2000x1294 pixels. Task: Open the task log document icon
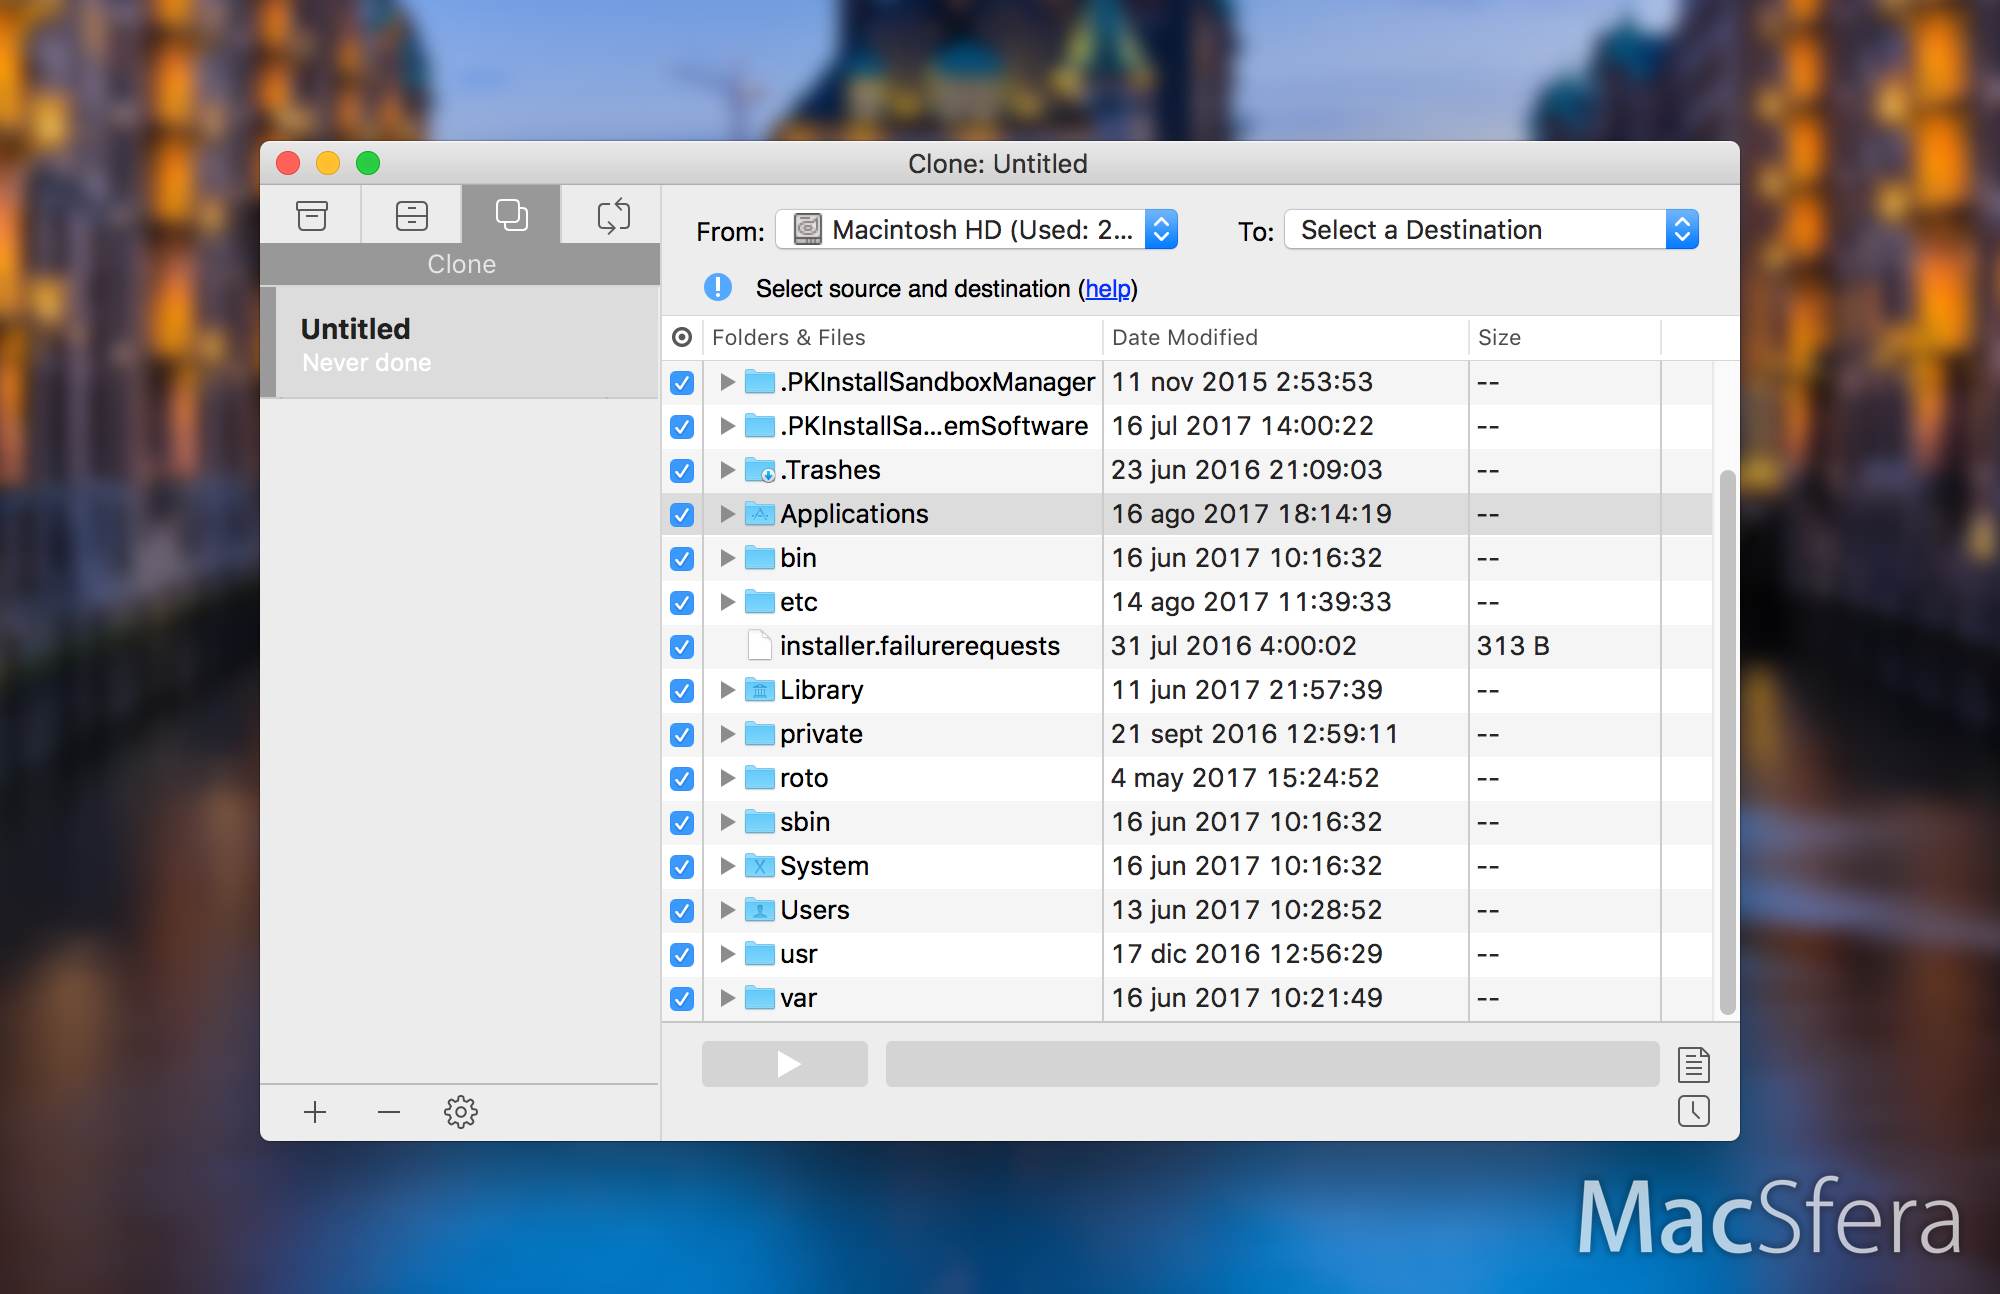pos(1693,1064)
